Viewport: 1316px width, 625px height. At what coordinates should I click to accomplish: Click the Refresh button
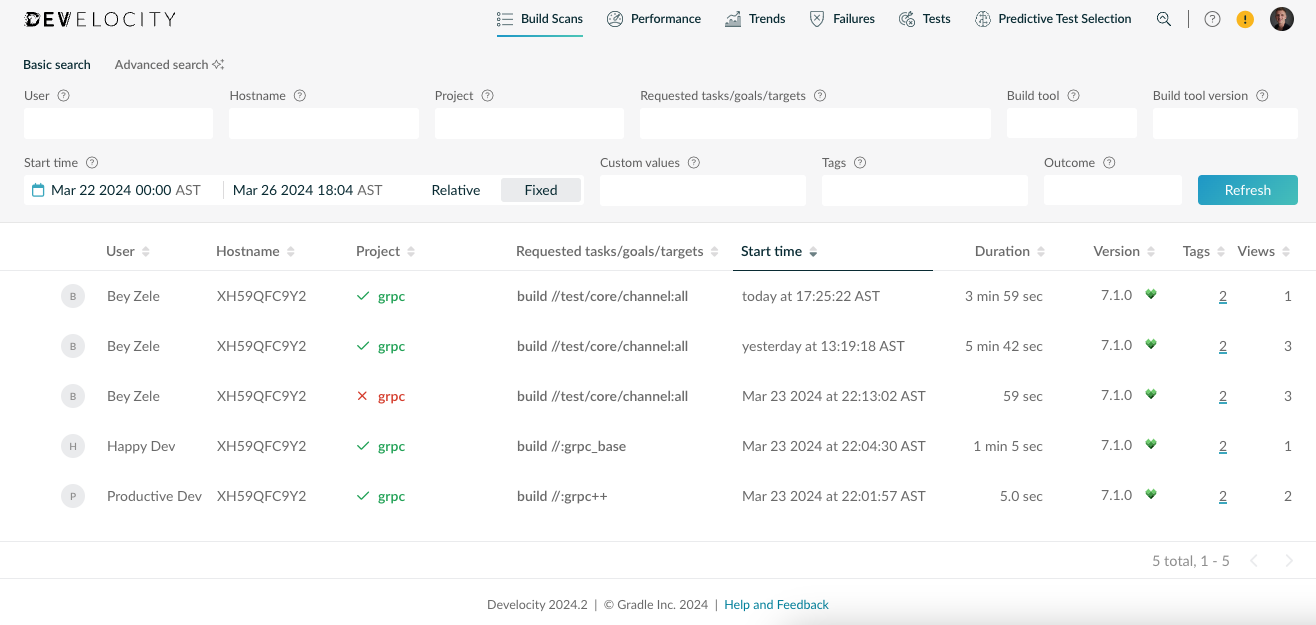(x=1247, y=189)
